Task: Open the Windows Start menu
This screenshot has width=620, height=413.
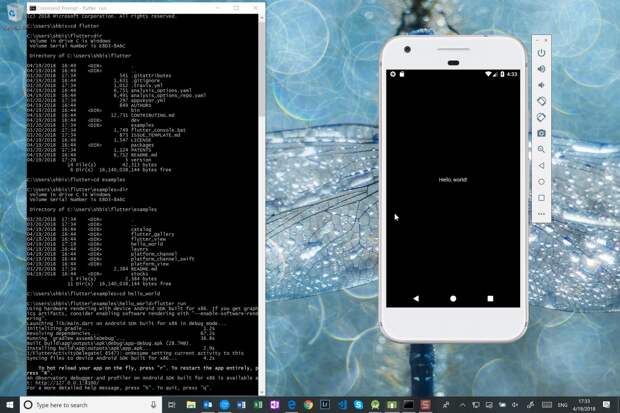Action: point(10,405)
